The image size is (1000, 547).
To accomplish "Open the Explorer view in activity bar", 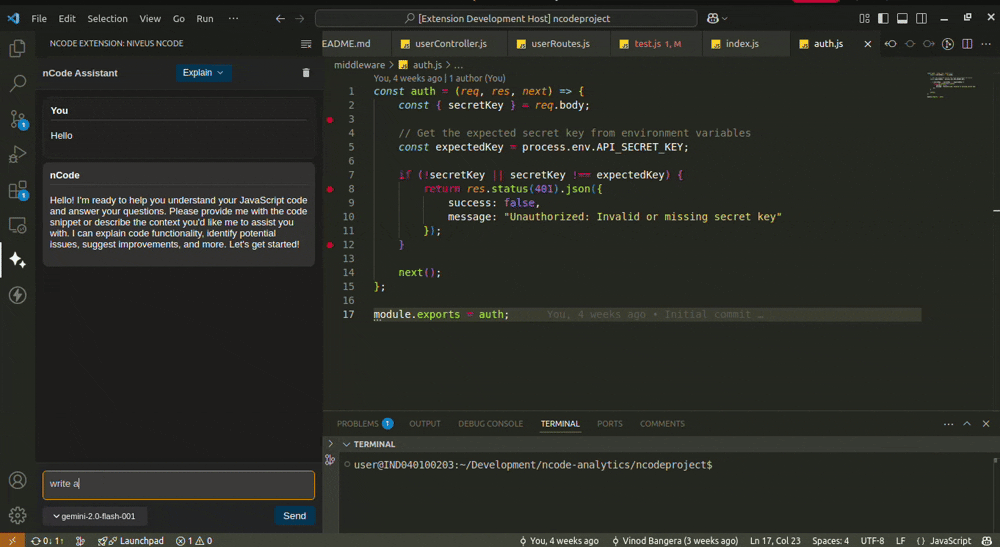I will (x=17, y=48).
